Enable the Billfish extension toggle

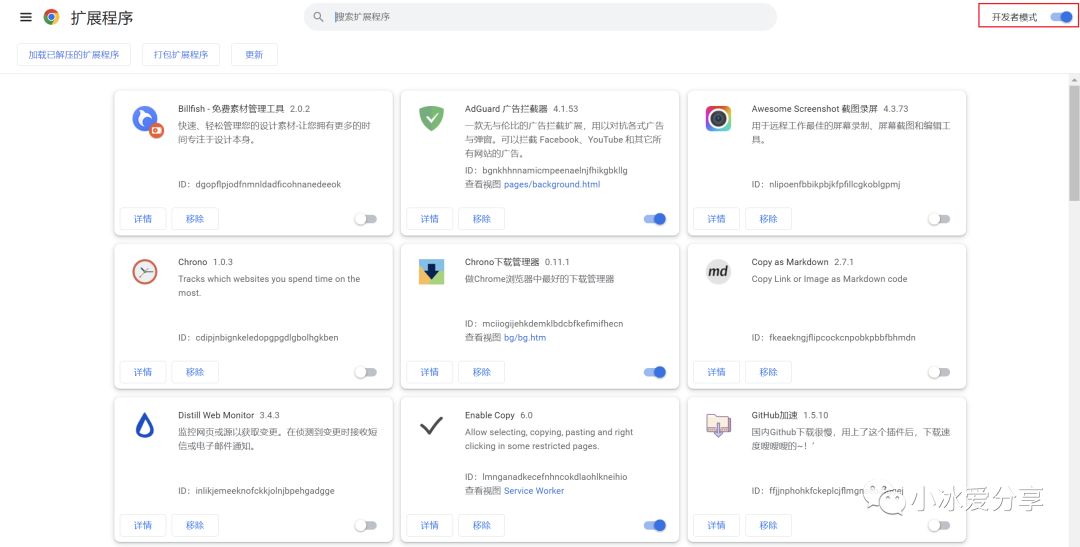(366, 219)
